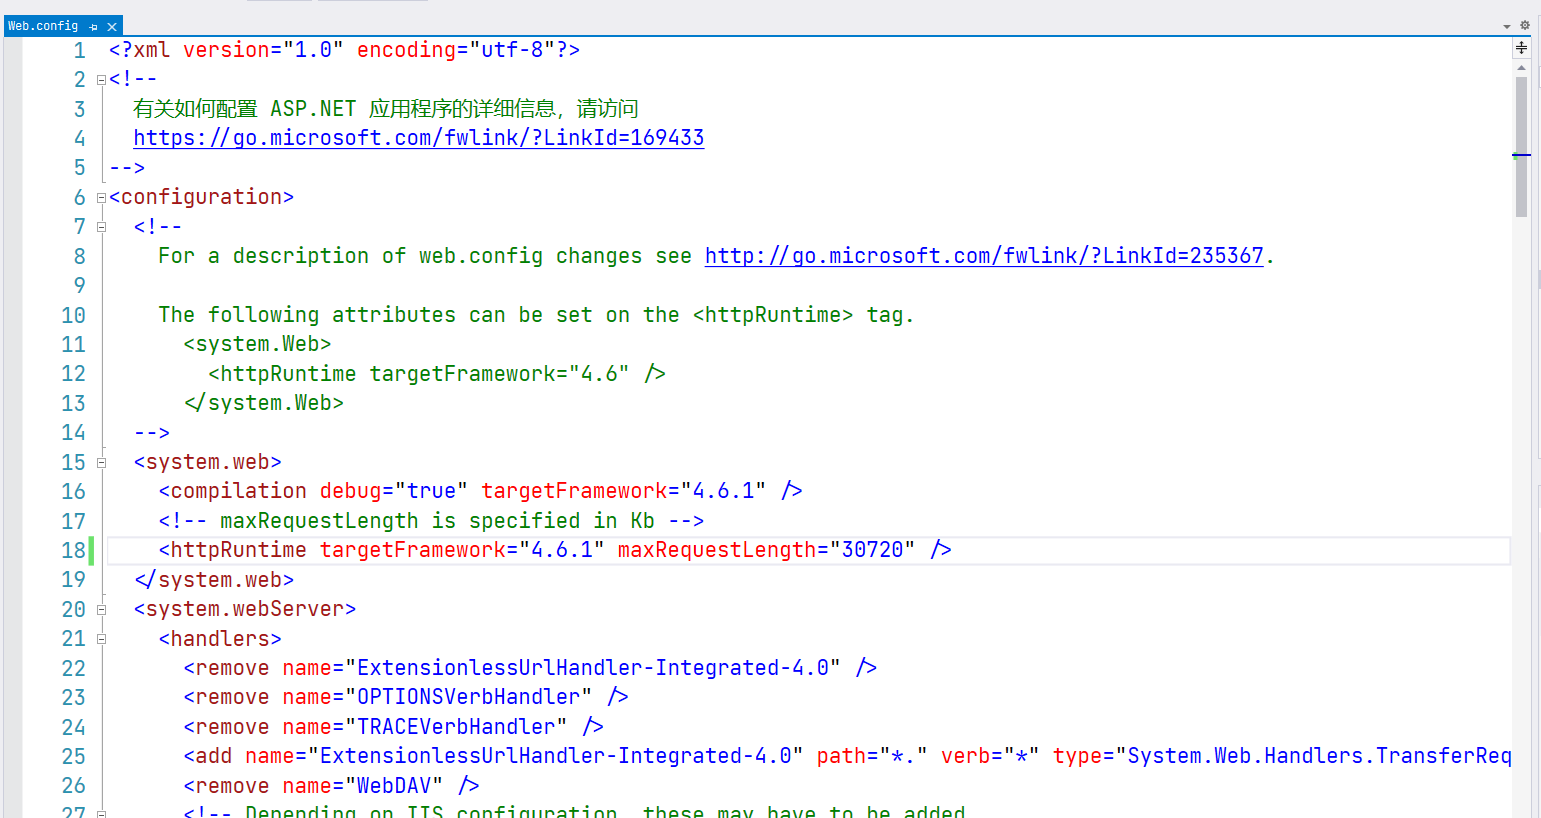Open the LinkId=235367 Microsoft link
Screen dimensions: 1541x818
(984, 256)
